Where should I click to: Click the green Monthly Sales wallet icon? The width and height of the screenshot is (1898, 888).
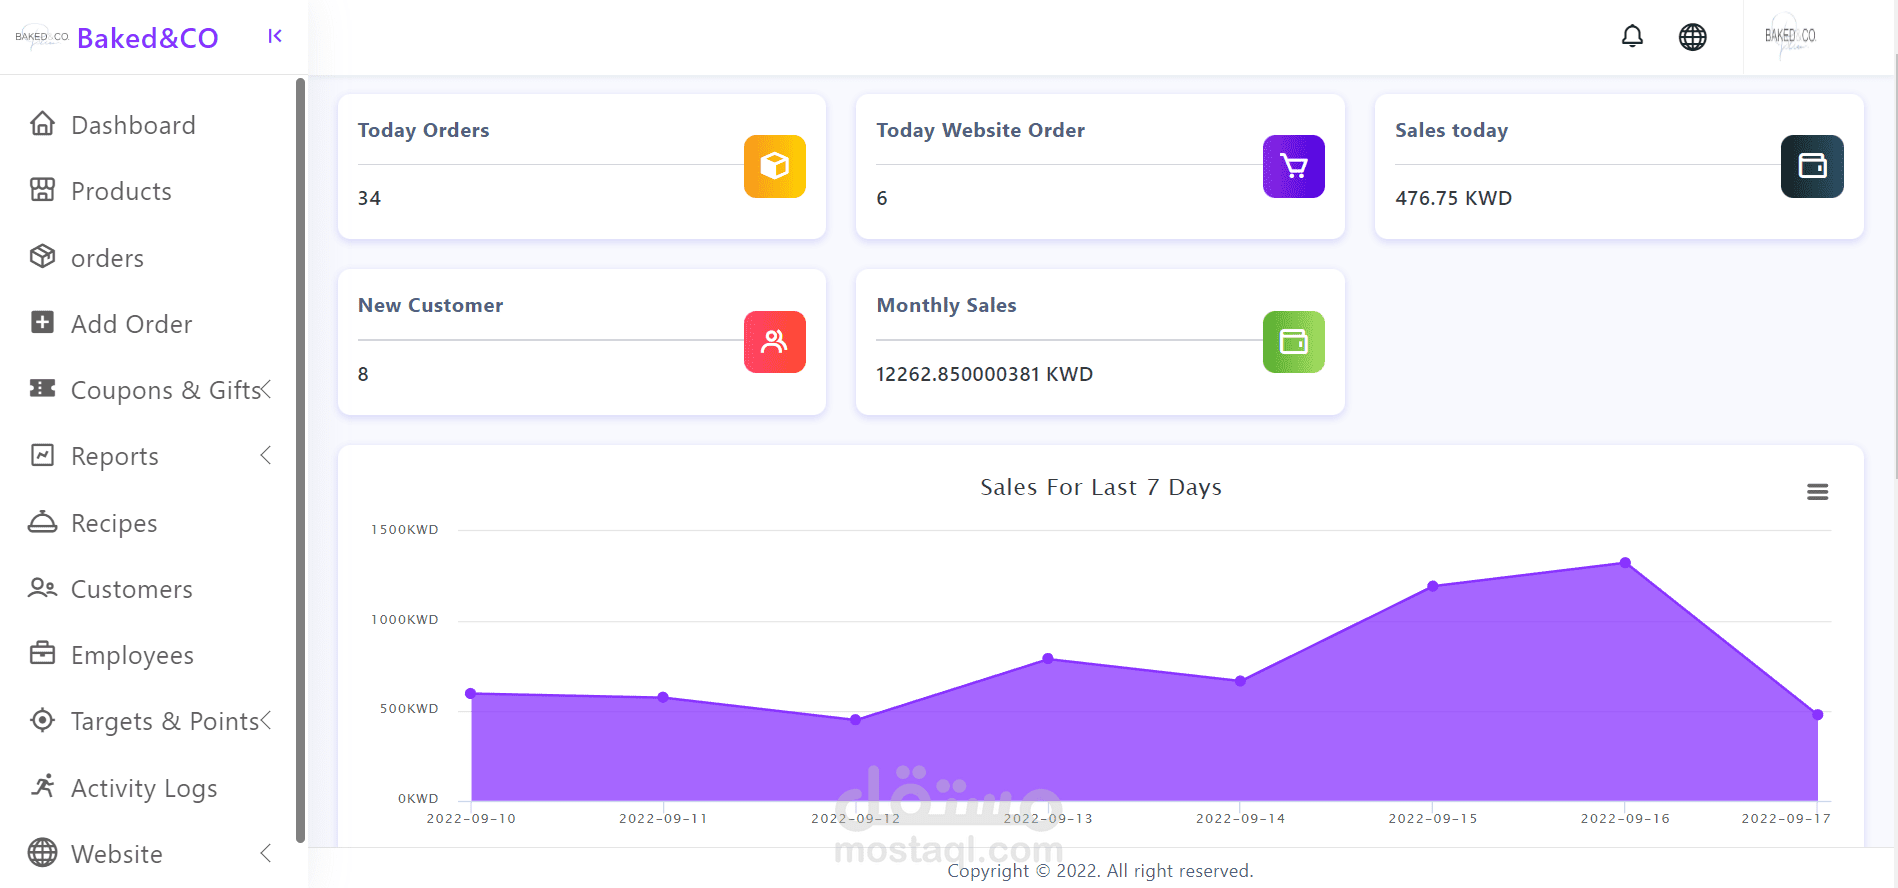point(1294,342)
